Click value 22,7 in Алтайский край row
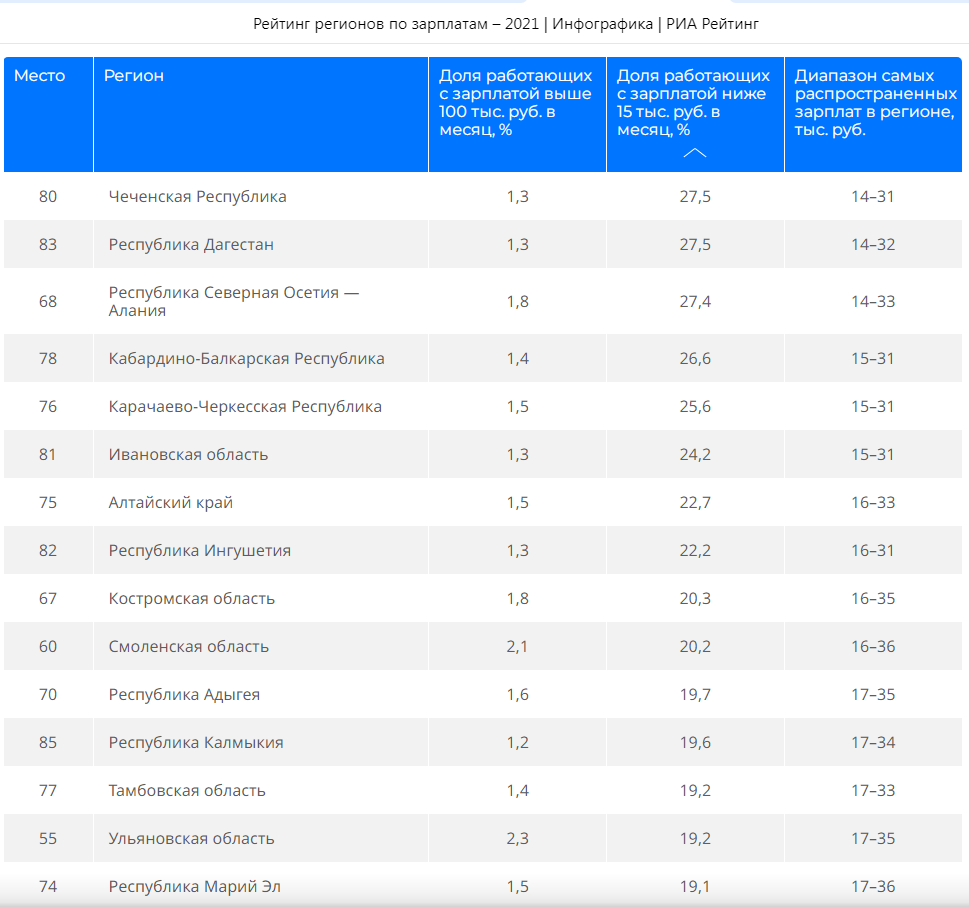 (695, 502)
